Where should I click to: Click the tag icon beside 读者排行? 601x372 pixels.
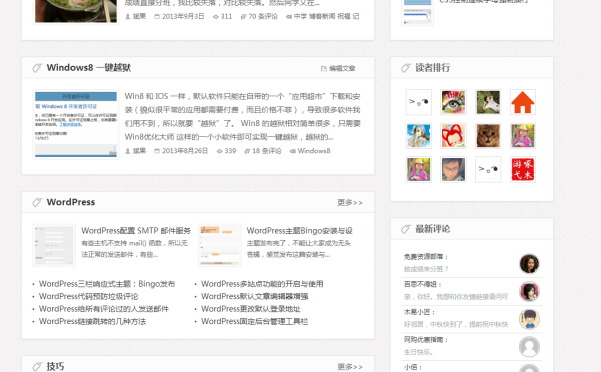[406, 68]
